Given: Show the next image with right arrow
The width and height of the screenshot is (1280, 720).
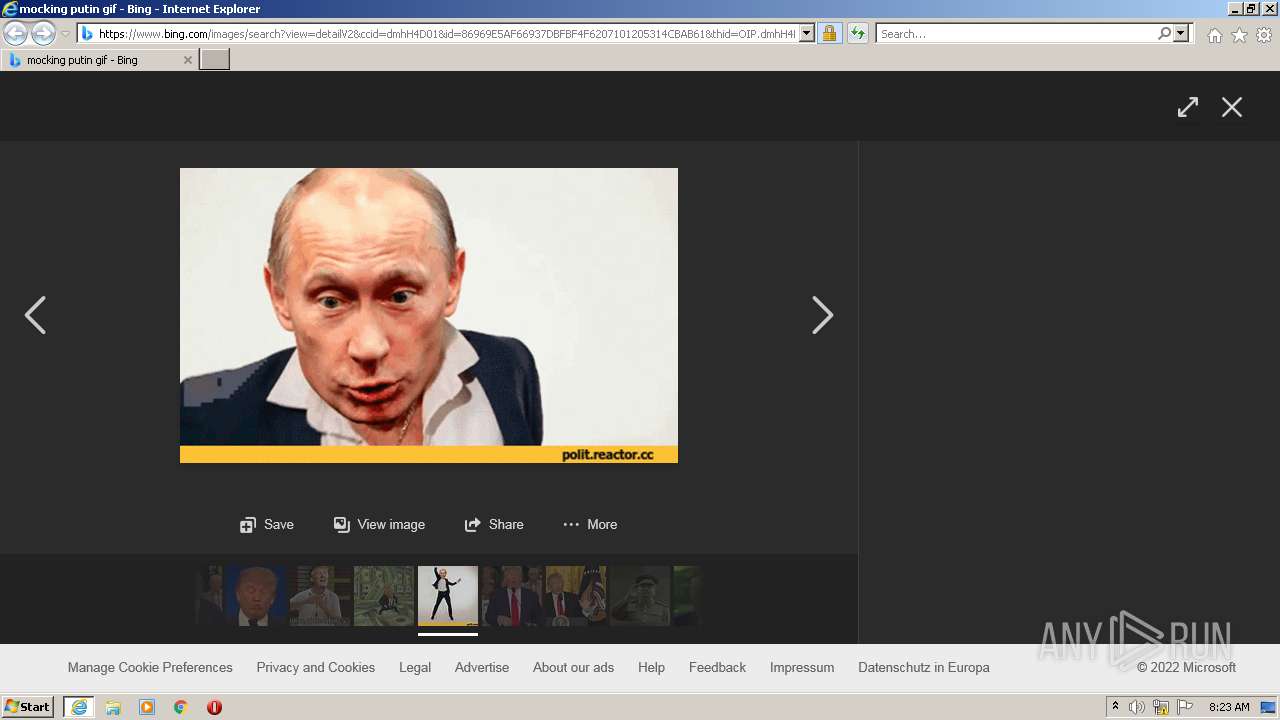Looking at the screenshot, I should 822,315.
